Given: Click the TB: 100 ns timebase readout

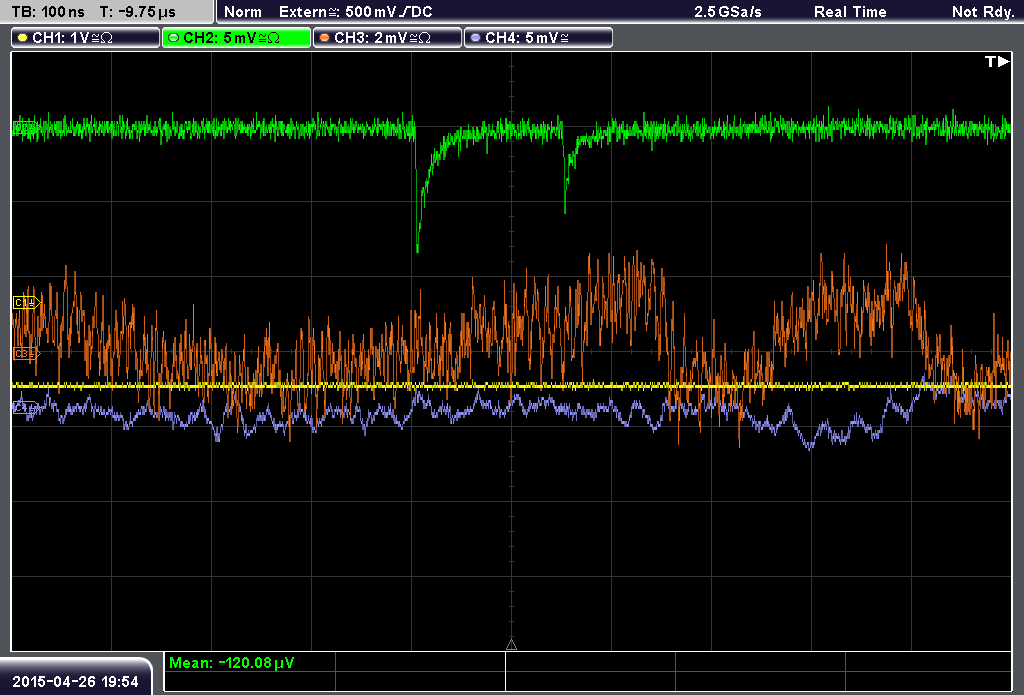Looking at the screenshot, I should 48,12.
